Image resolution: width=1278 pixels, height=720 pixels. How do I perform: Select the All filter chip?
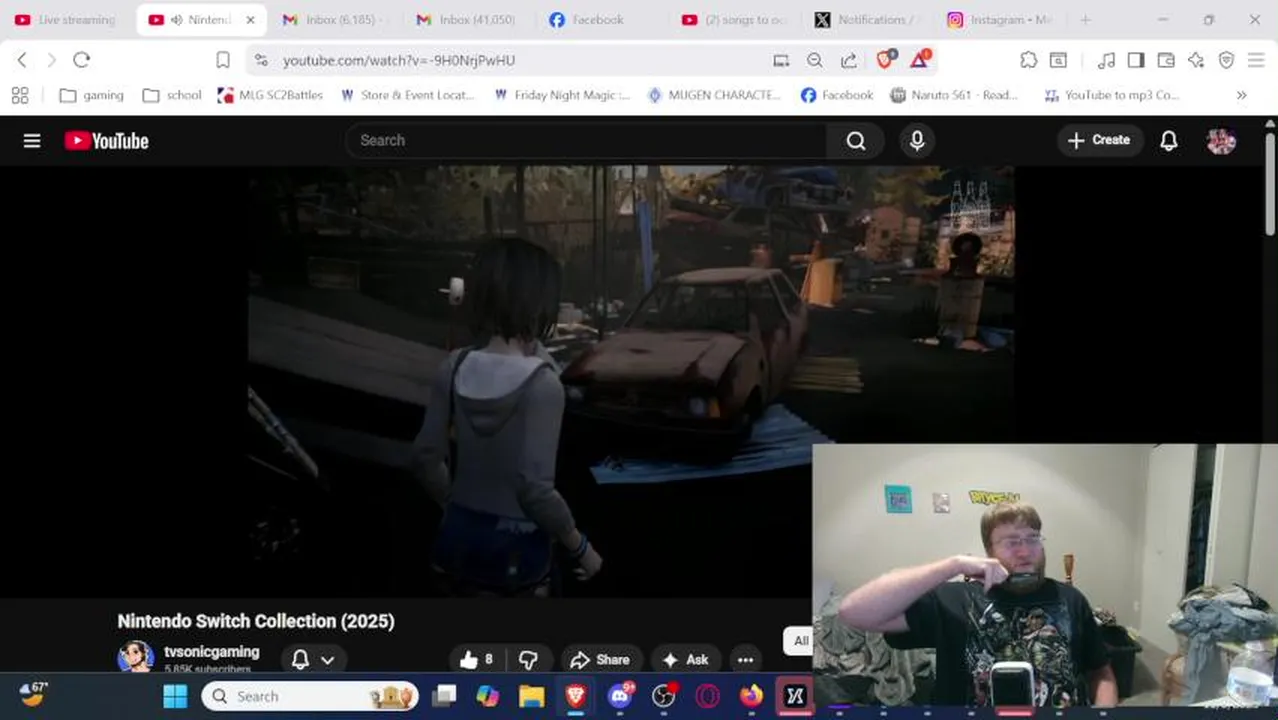(799, 641)
